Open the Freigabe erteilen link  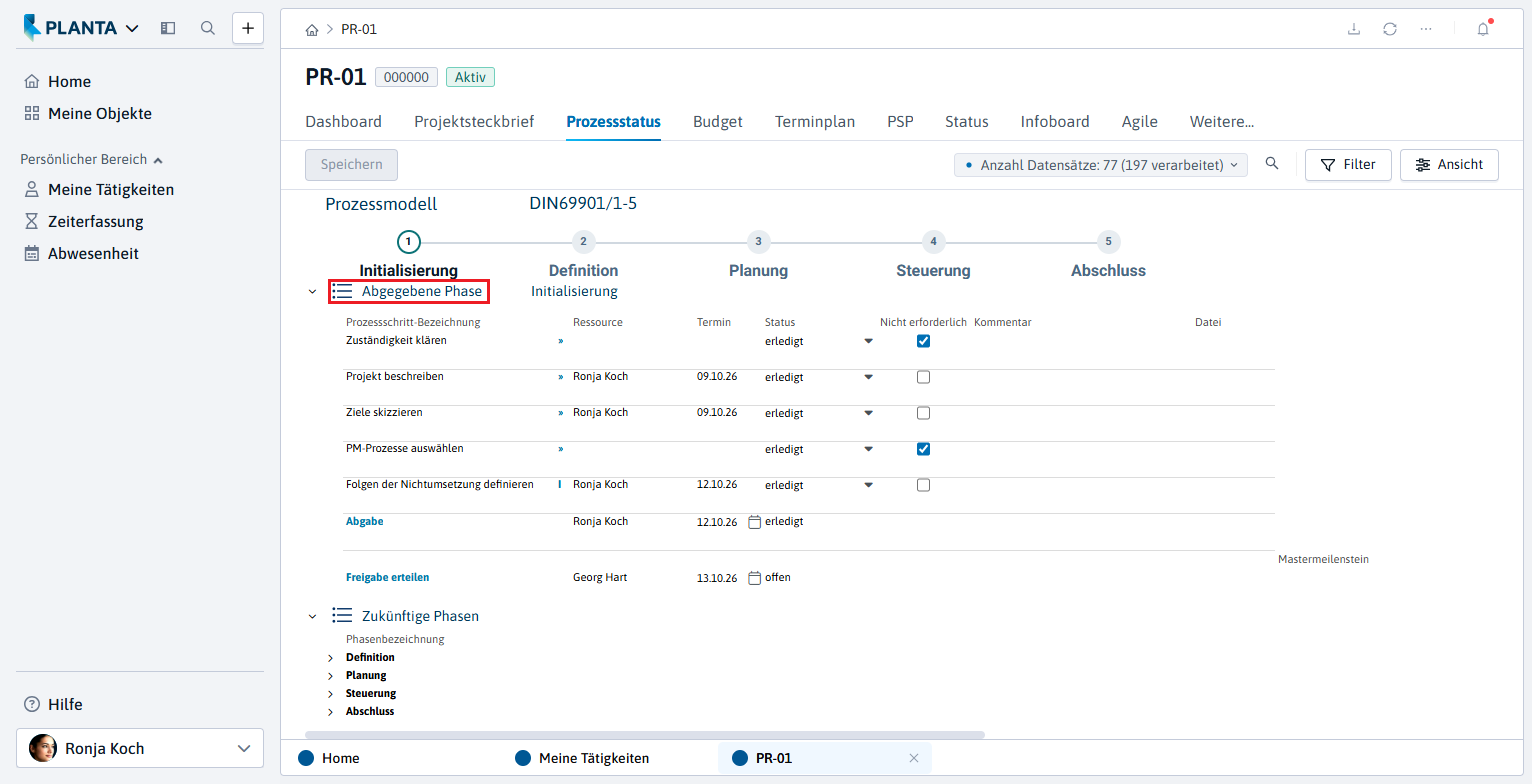tap(388, 578)
